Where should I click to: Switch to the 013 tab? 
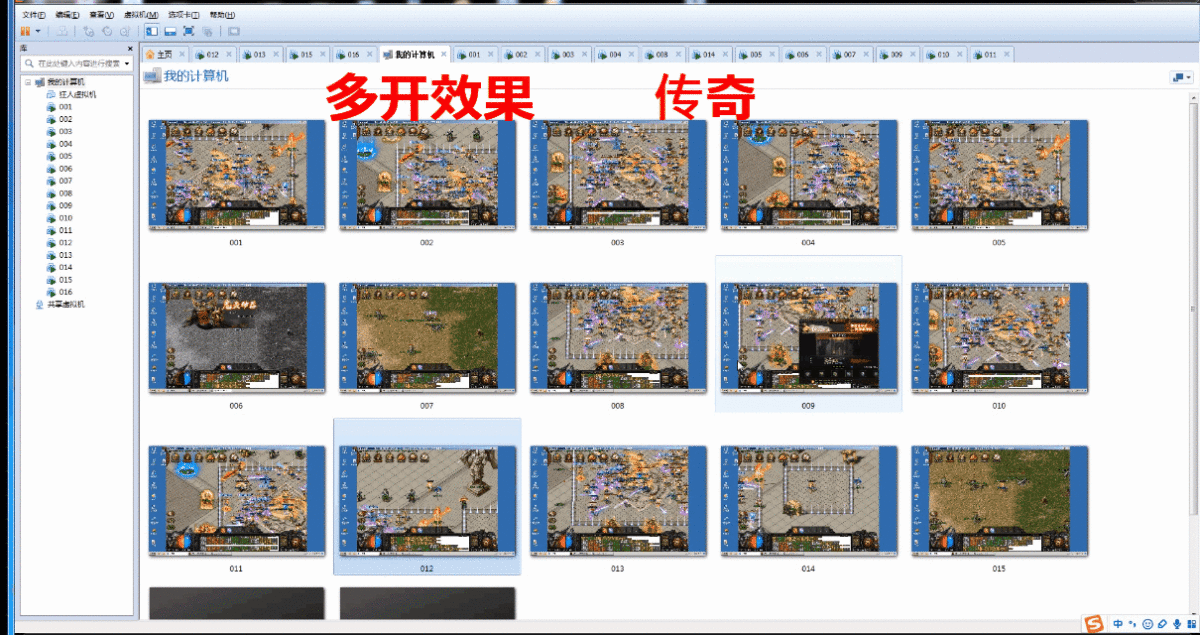coord(259,54)
